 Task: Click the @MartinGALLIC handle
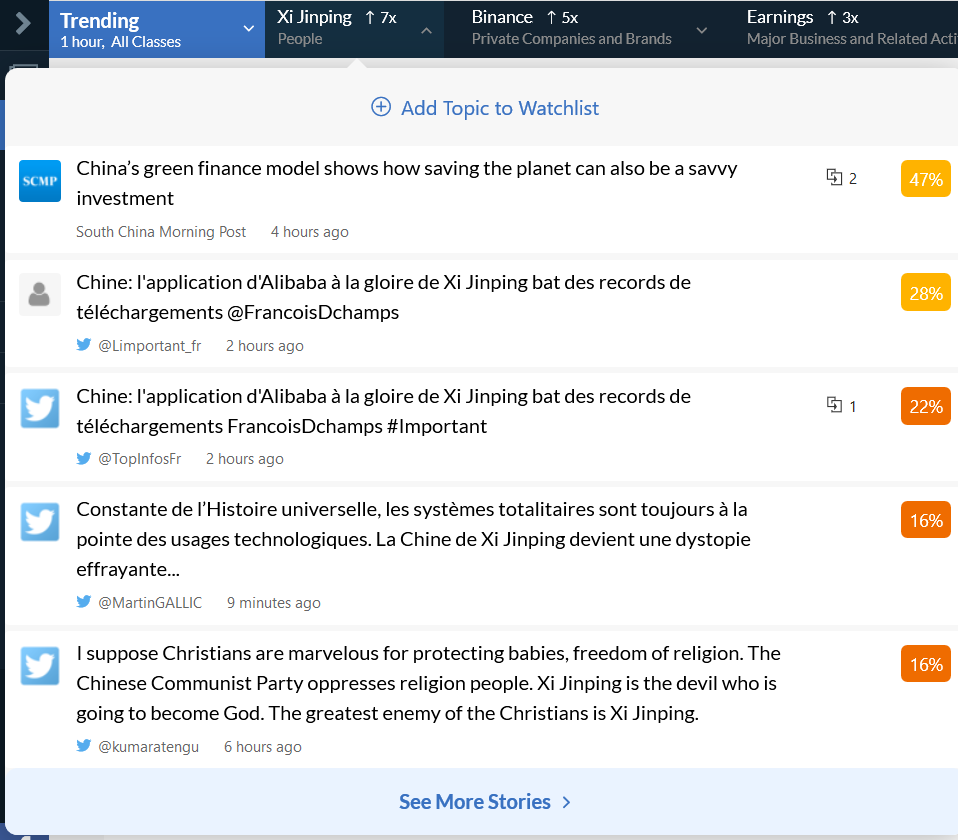pyautogui.click(x=150, y=603)
